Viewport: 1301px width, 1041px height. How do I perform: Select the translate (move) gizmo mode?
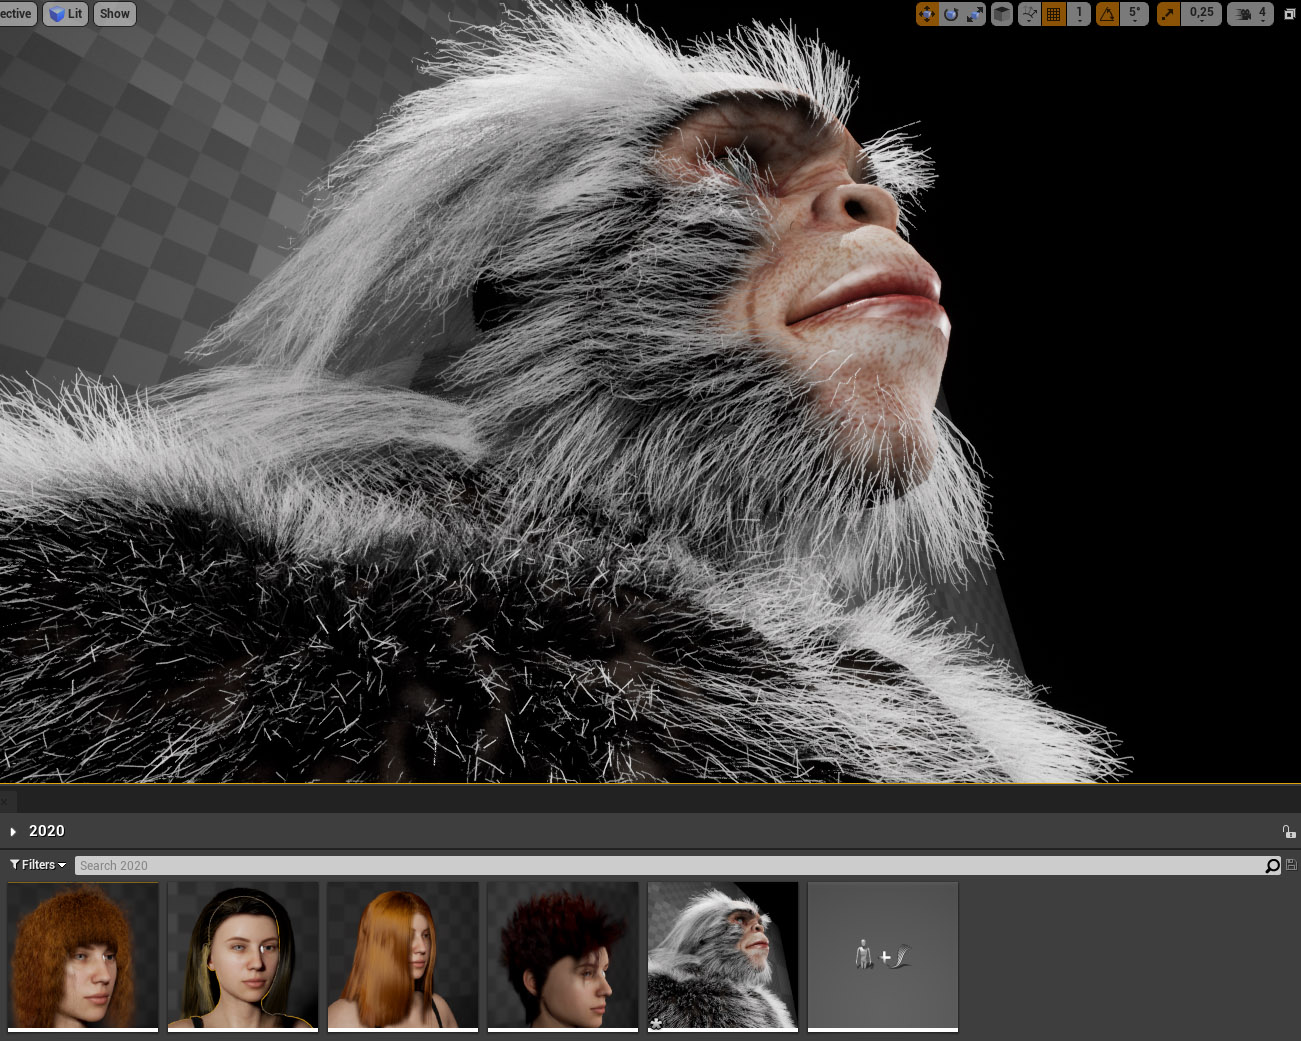927,14
